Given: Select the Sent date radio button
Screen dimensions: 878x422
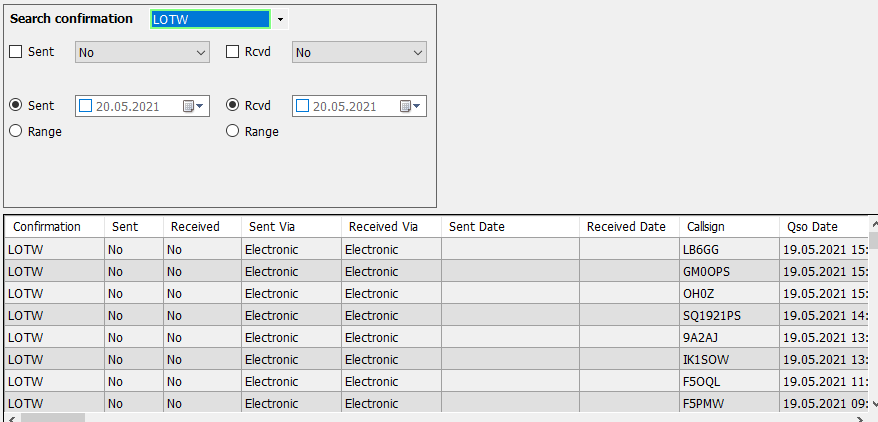Looking at the screenshot, I should [16, 105].
